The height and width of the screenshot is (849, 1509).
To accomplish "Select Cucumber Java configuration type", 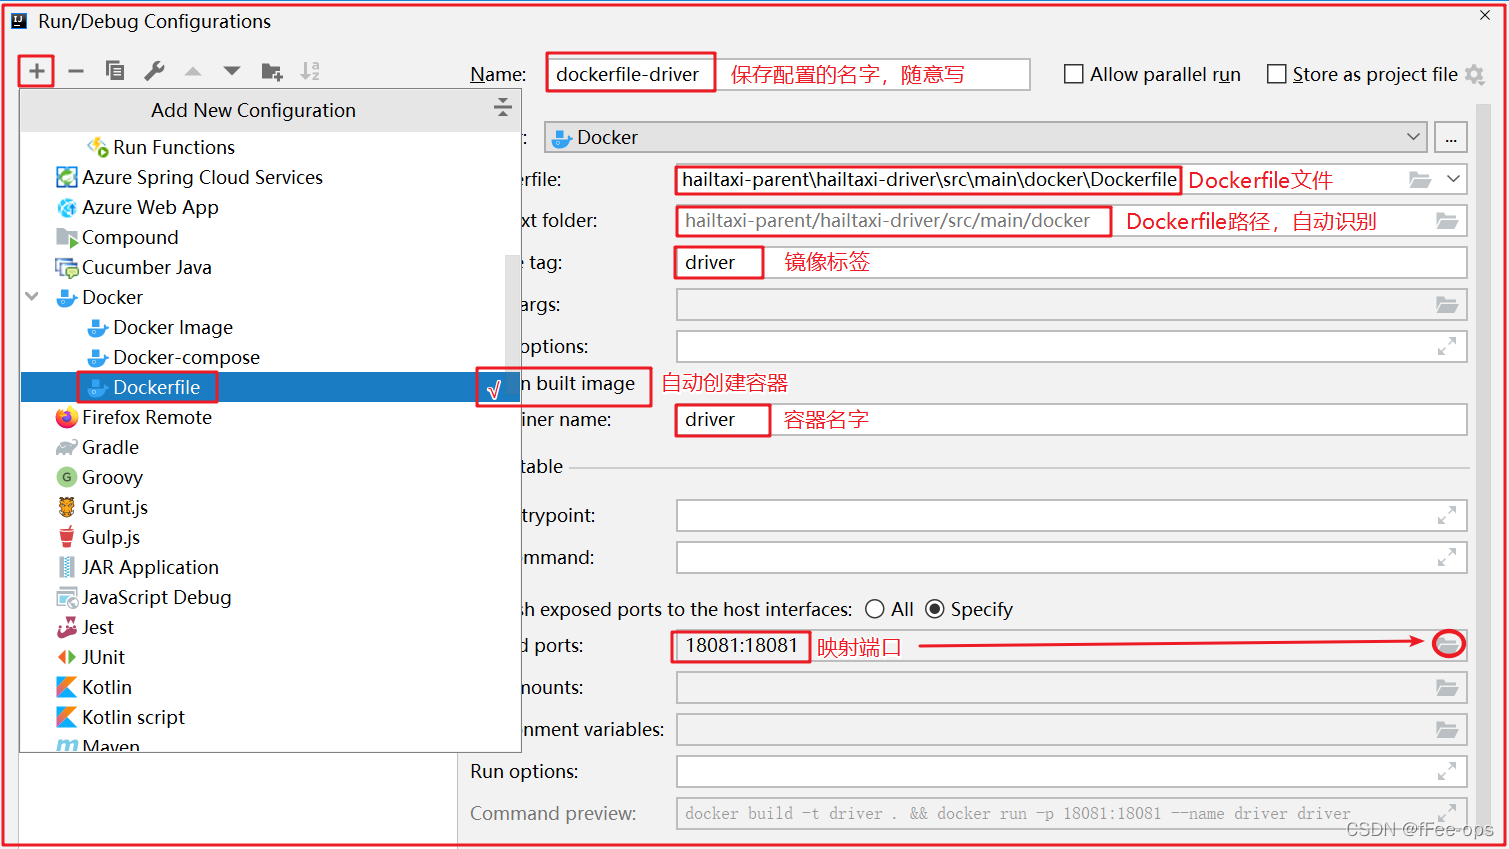I will click(147, 267).
